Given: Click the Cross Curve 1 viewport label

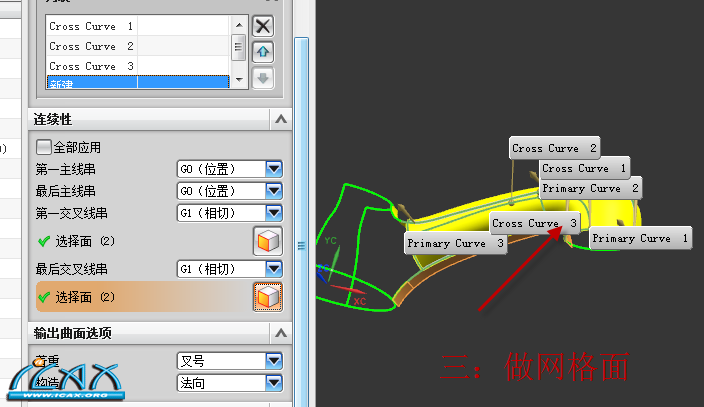Looking at the screenshot, I should tap(584, 168).
